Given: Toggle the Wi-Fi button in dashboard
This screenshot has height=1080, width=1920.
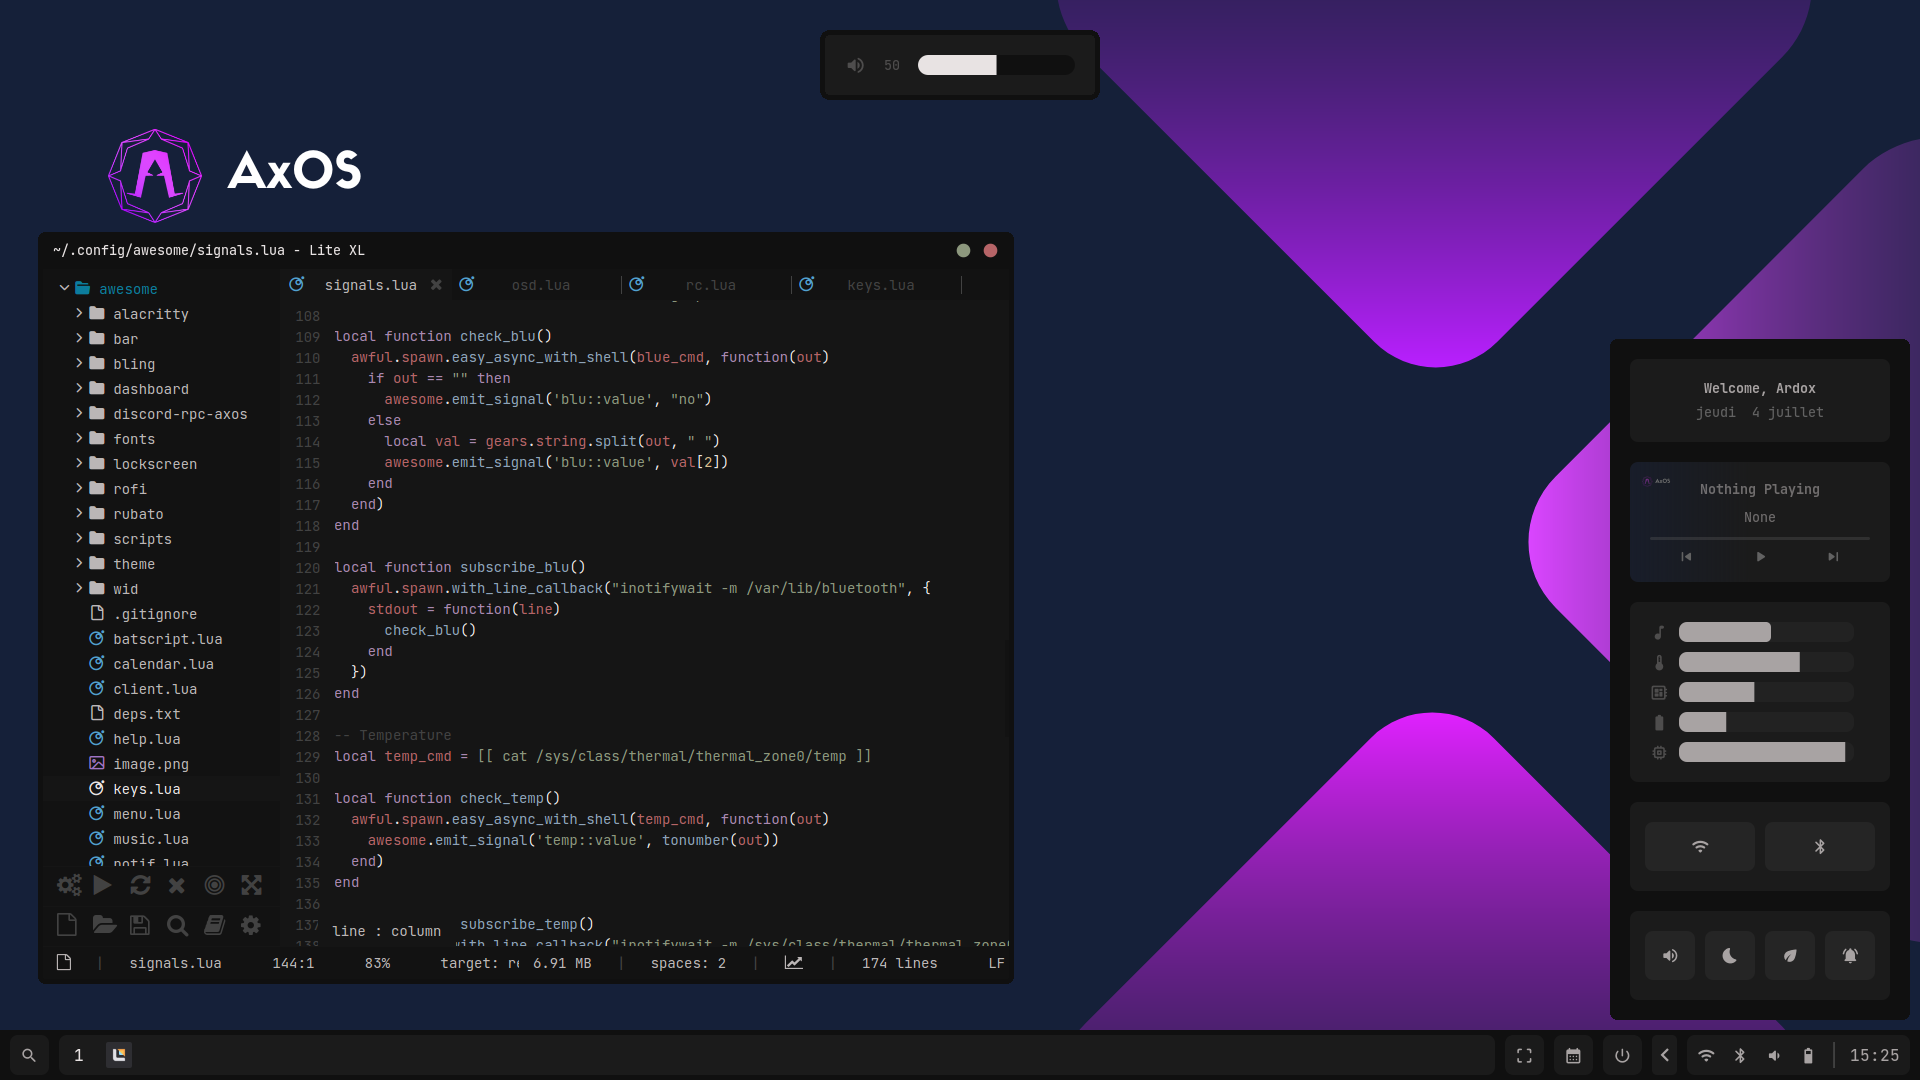Looking at the screenshot, I should (1699, 847).
